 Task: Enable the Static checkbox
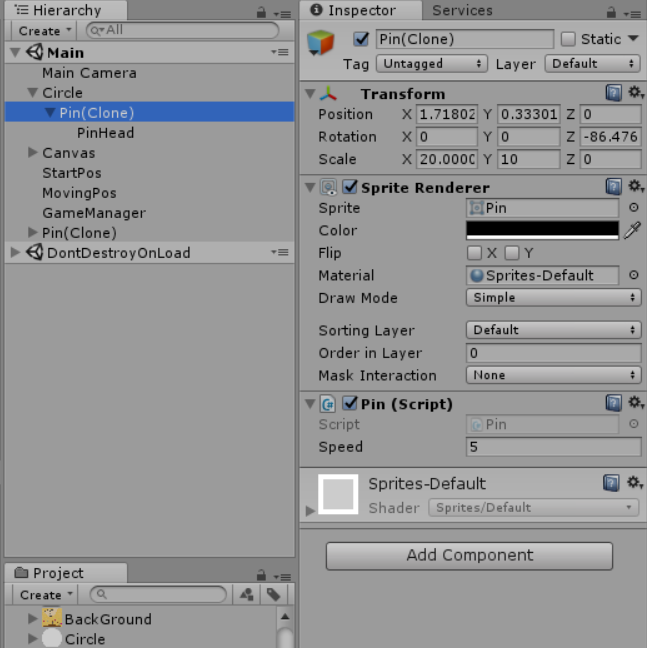[x=568, y=39]
